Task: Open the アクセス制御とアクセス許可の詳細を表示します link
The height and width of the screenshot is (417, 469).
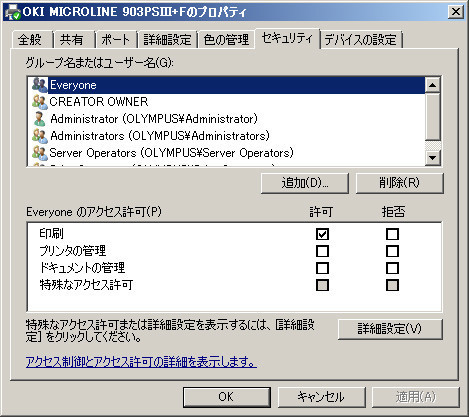Action: pos(141,362)
